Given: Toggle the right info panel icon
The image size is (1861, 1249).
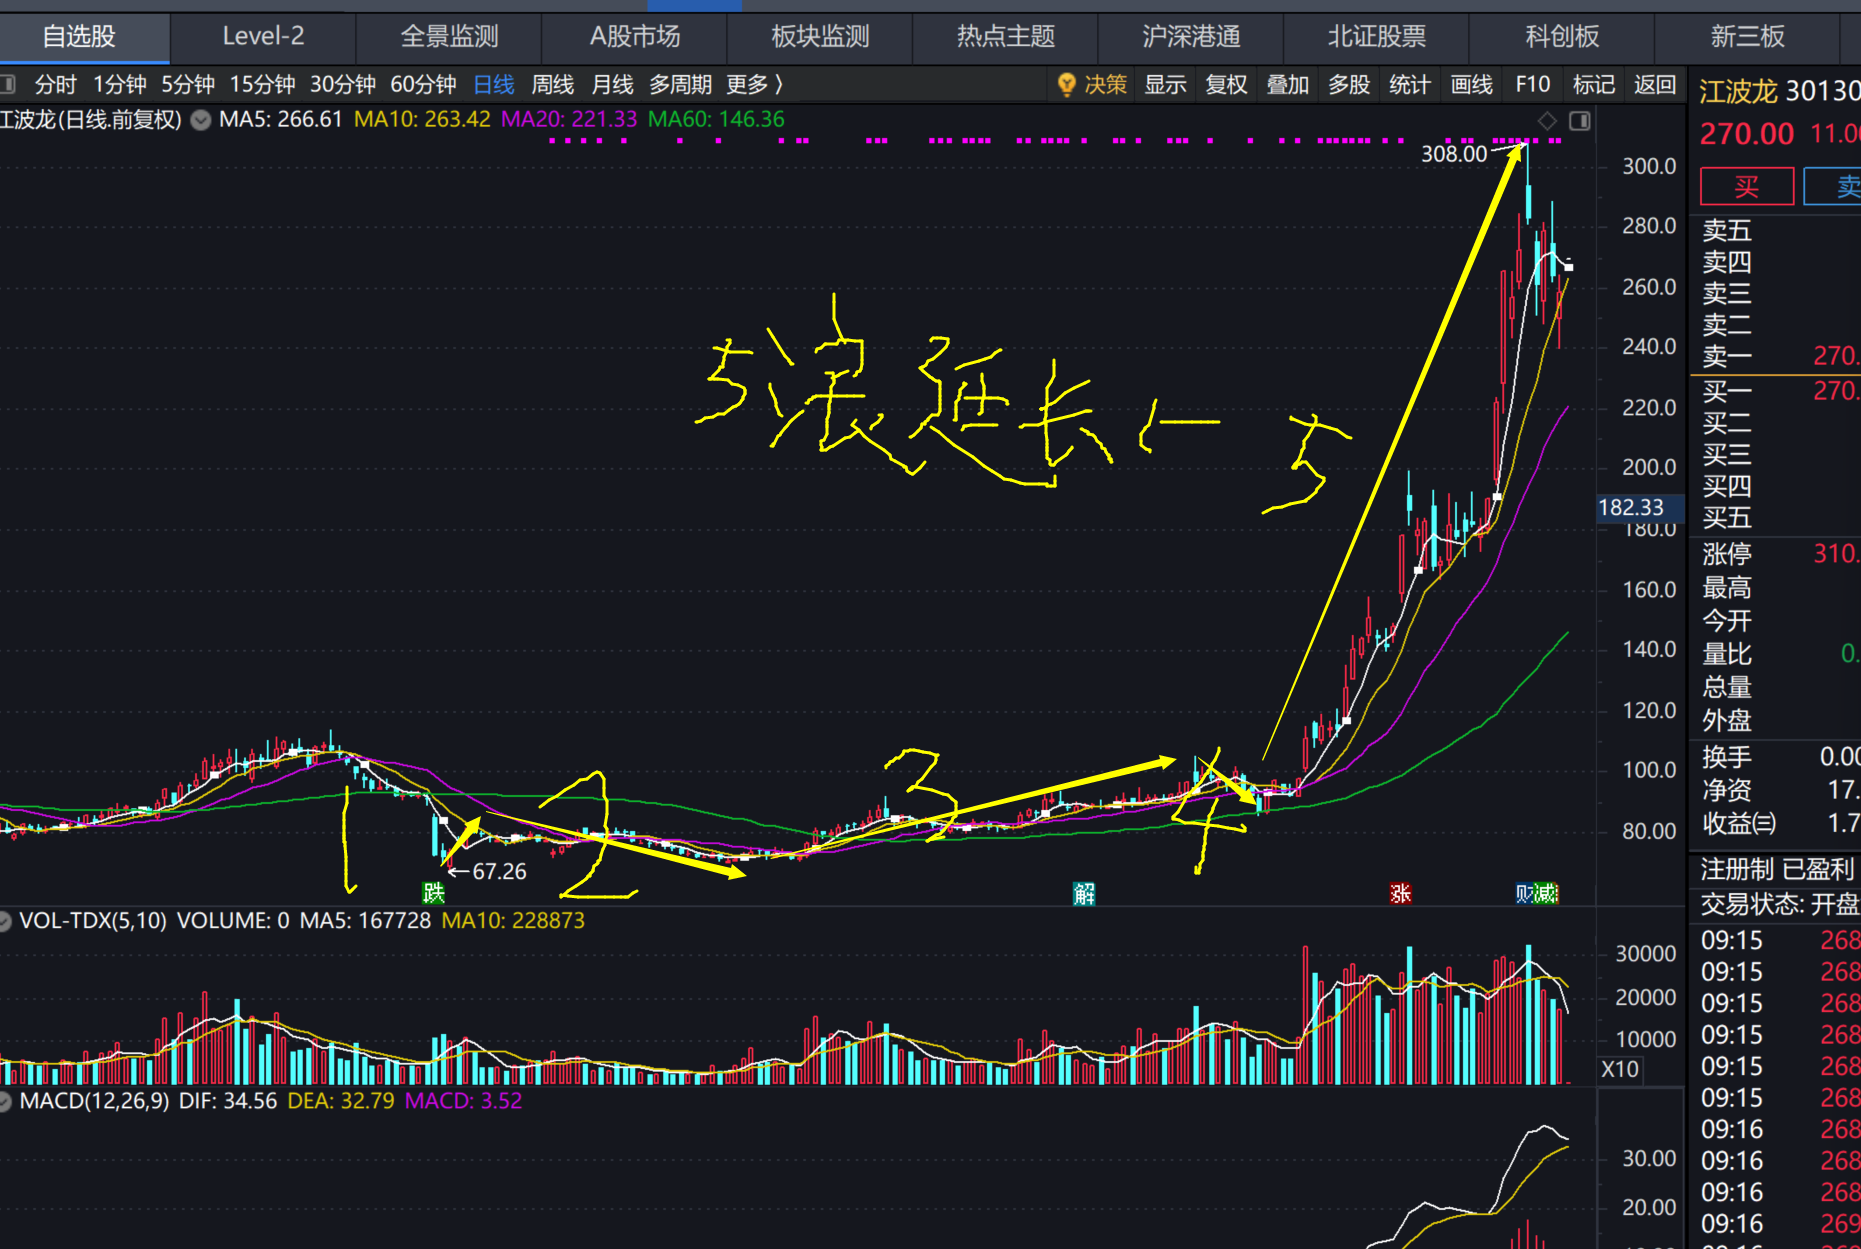Looking at the screenshot, I should pyautogui.click(x=1580, y=121).
